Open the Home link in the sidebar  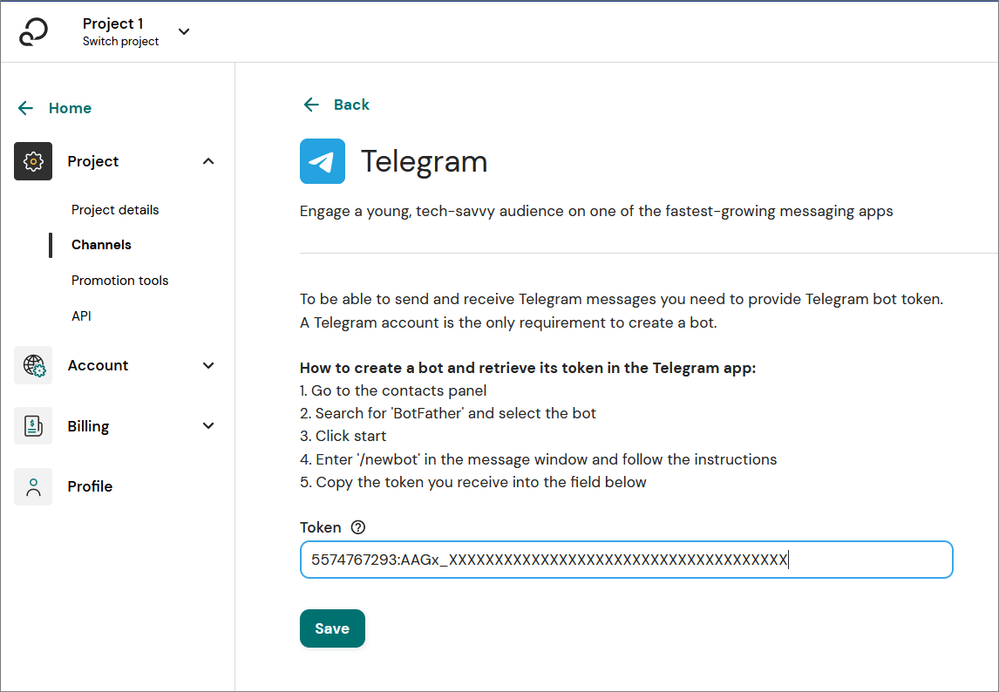pos(69,108)
